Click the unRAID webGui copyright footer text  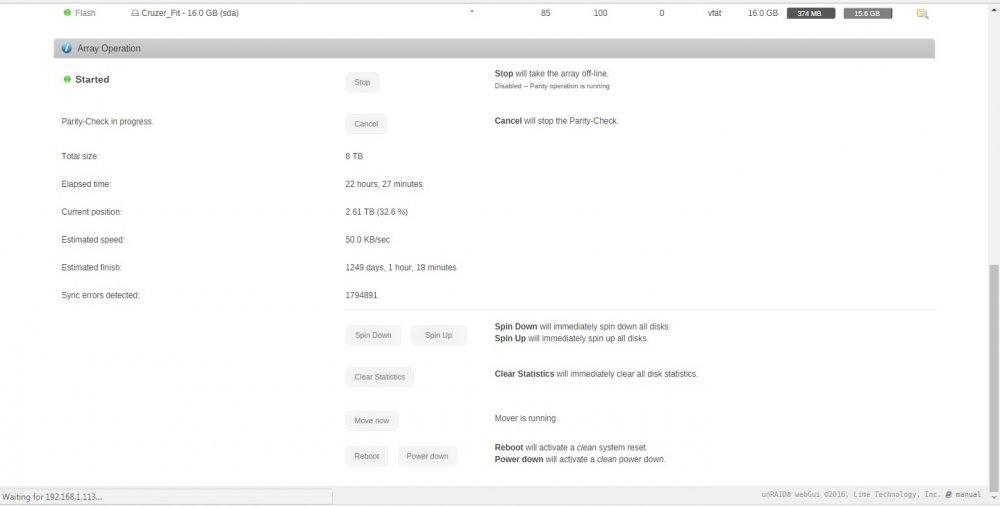(851, 495)
